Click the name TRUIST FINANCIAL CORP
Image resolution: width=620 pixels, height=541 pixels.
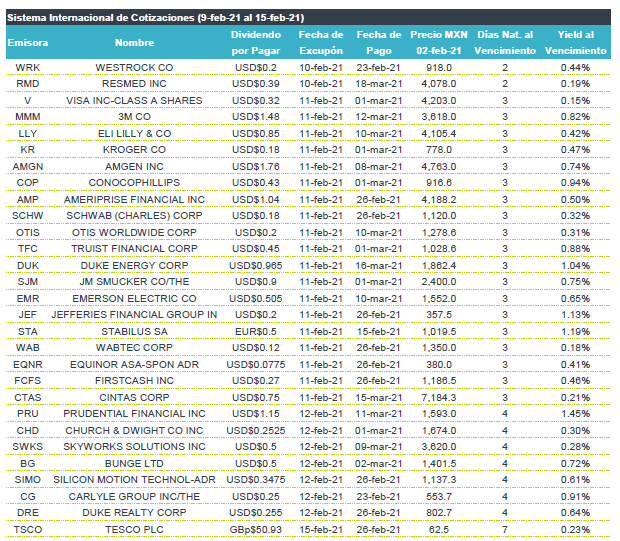click(134, 249)
